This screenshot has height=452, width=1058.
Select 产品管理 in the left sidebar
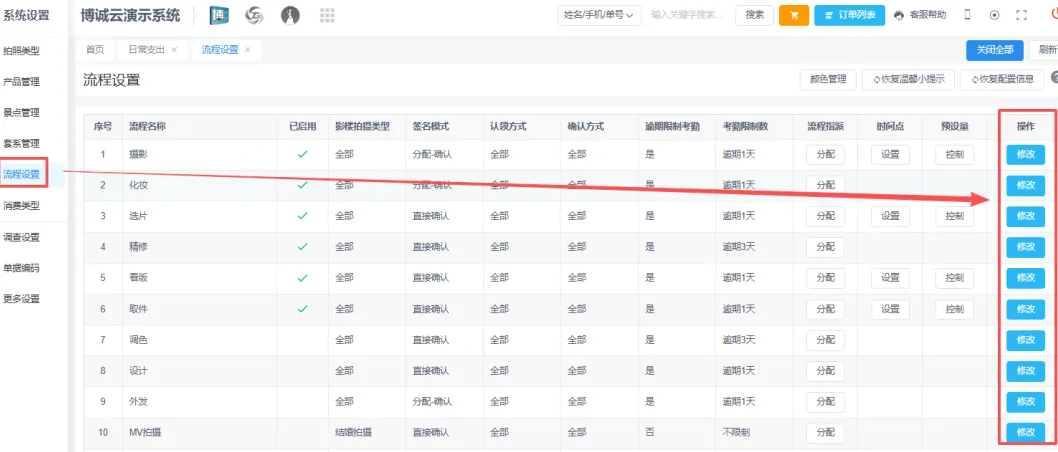[22, 81]
